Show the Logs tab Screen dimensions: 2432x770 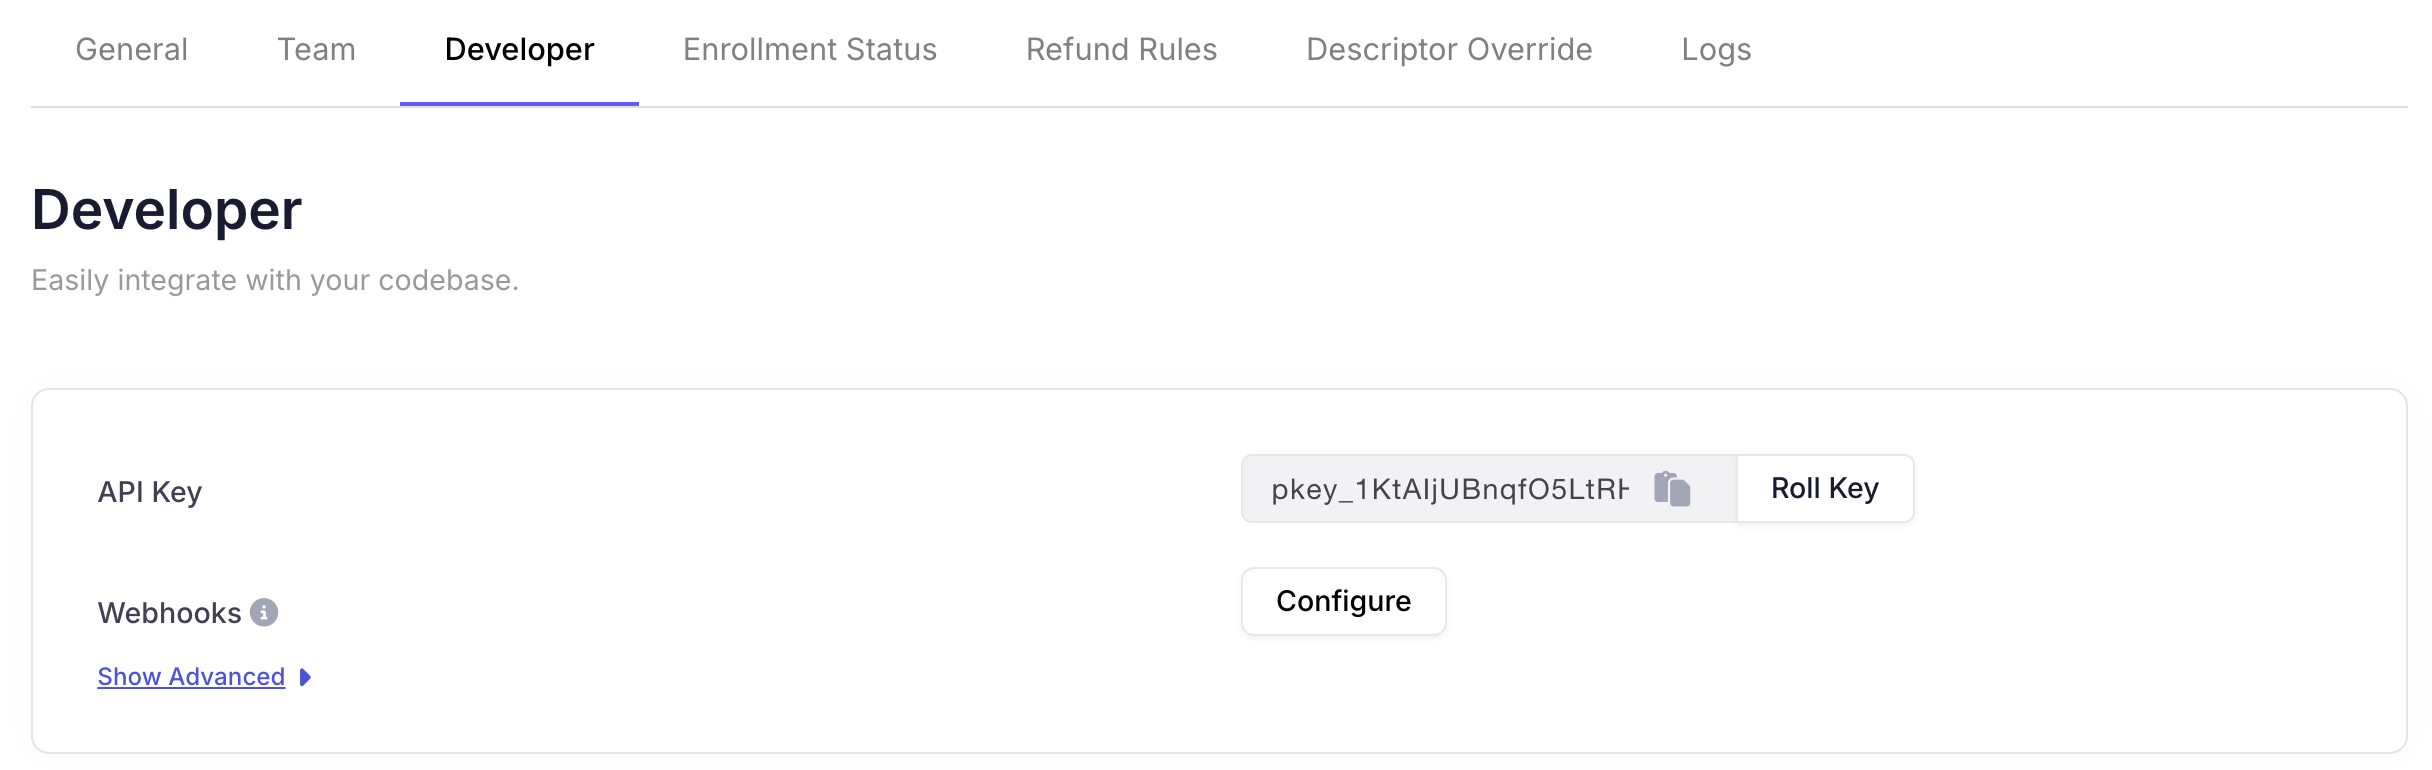pyautogui.click(x=1716, y=50)
